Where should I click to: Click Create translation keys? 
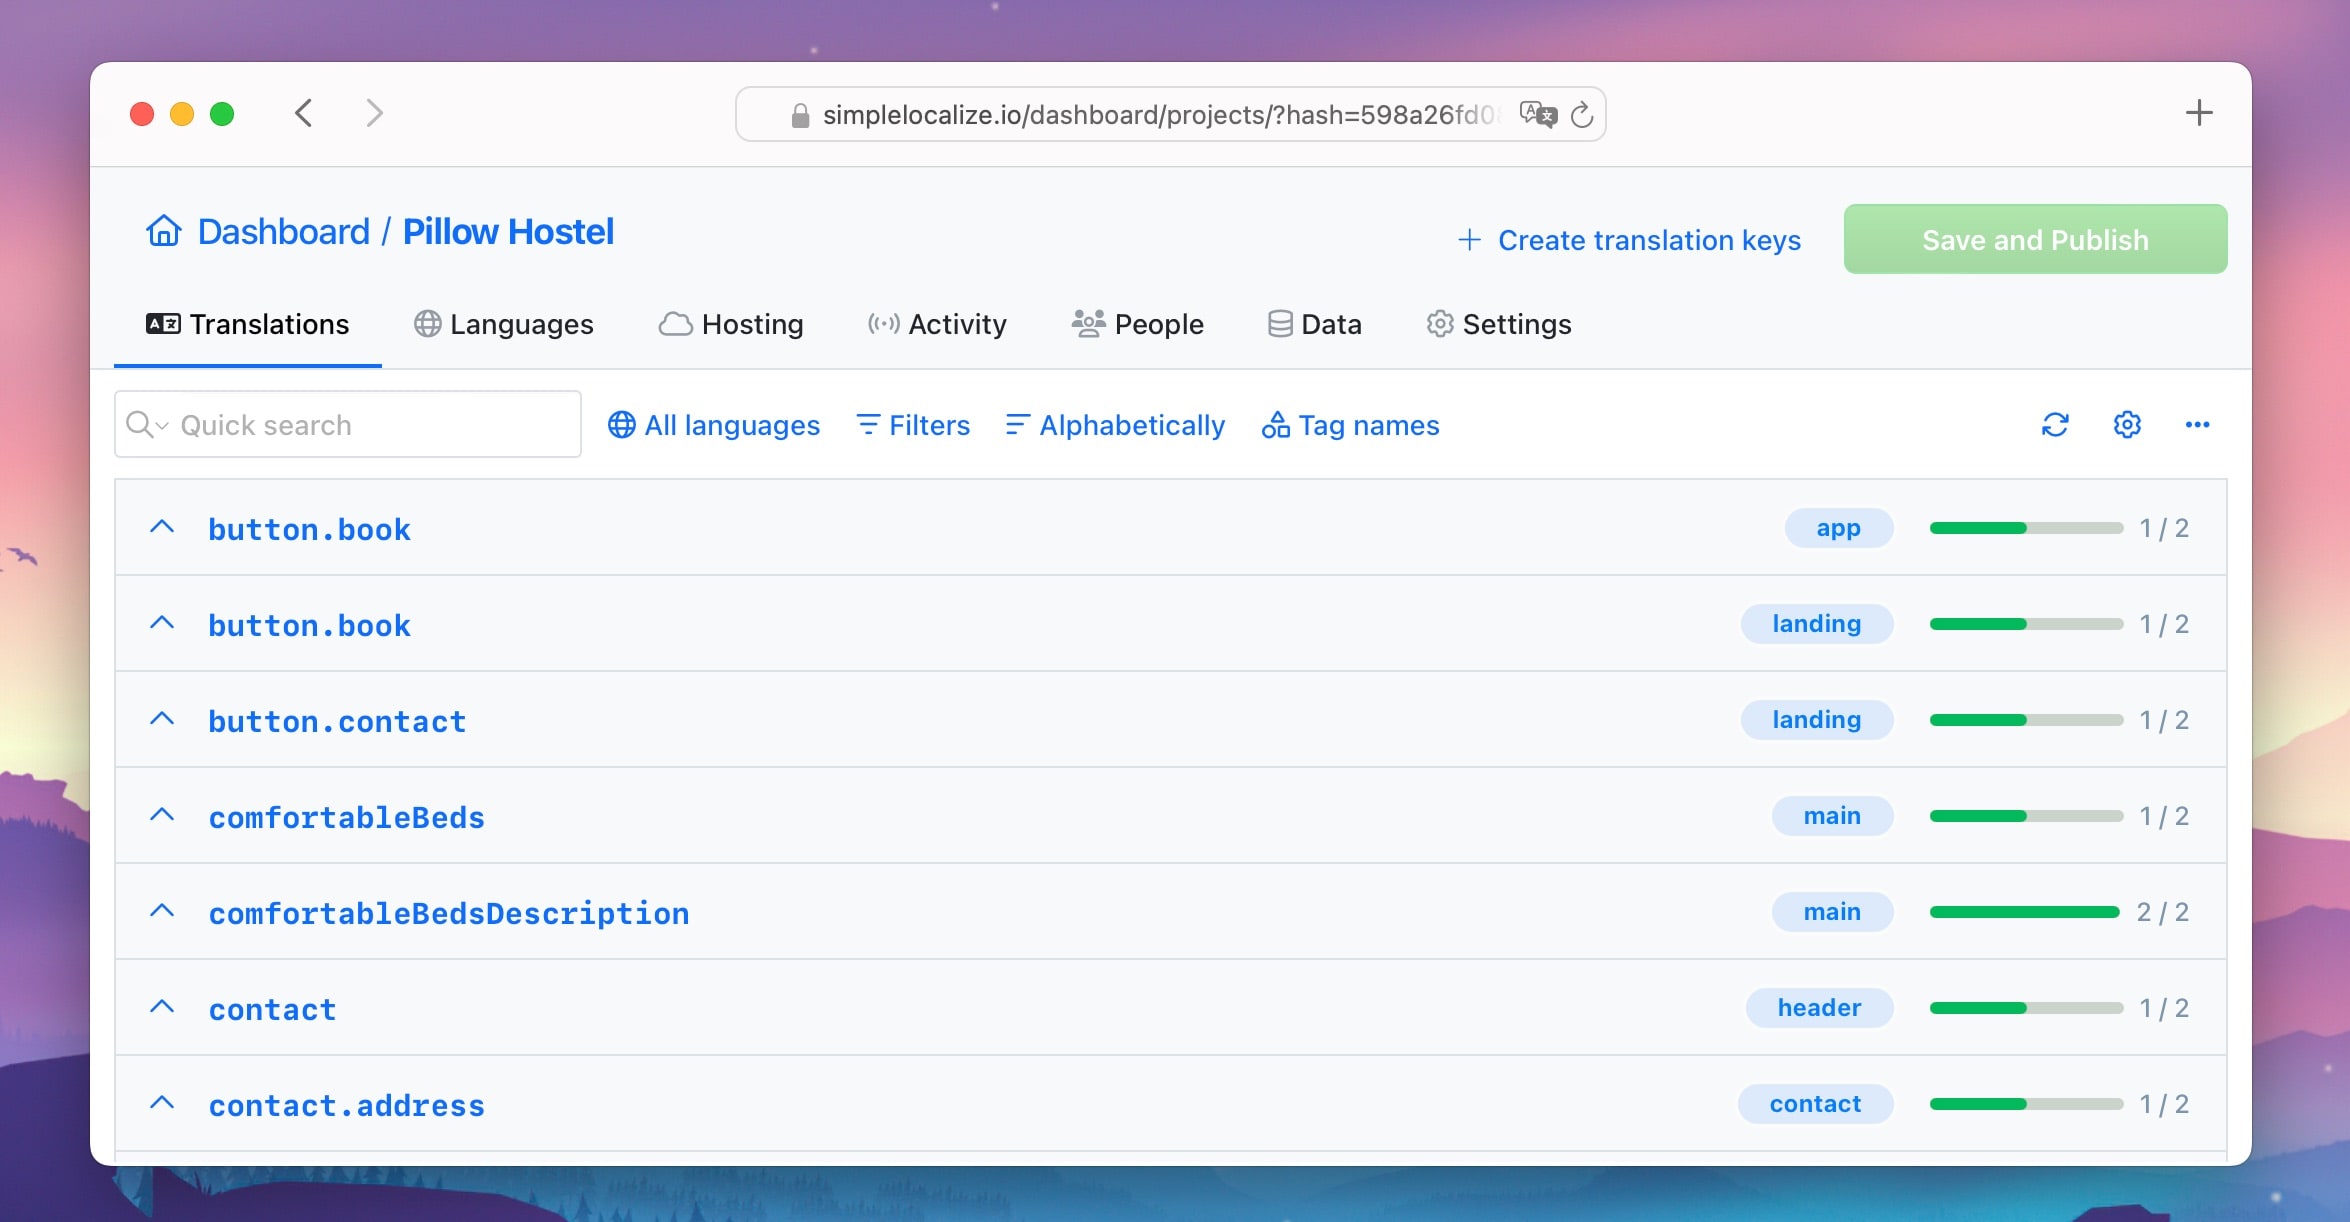point(1629,240)
